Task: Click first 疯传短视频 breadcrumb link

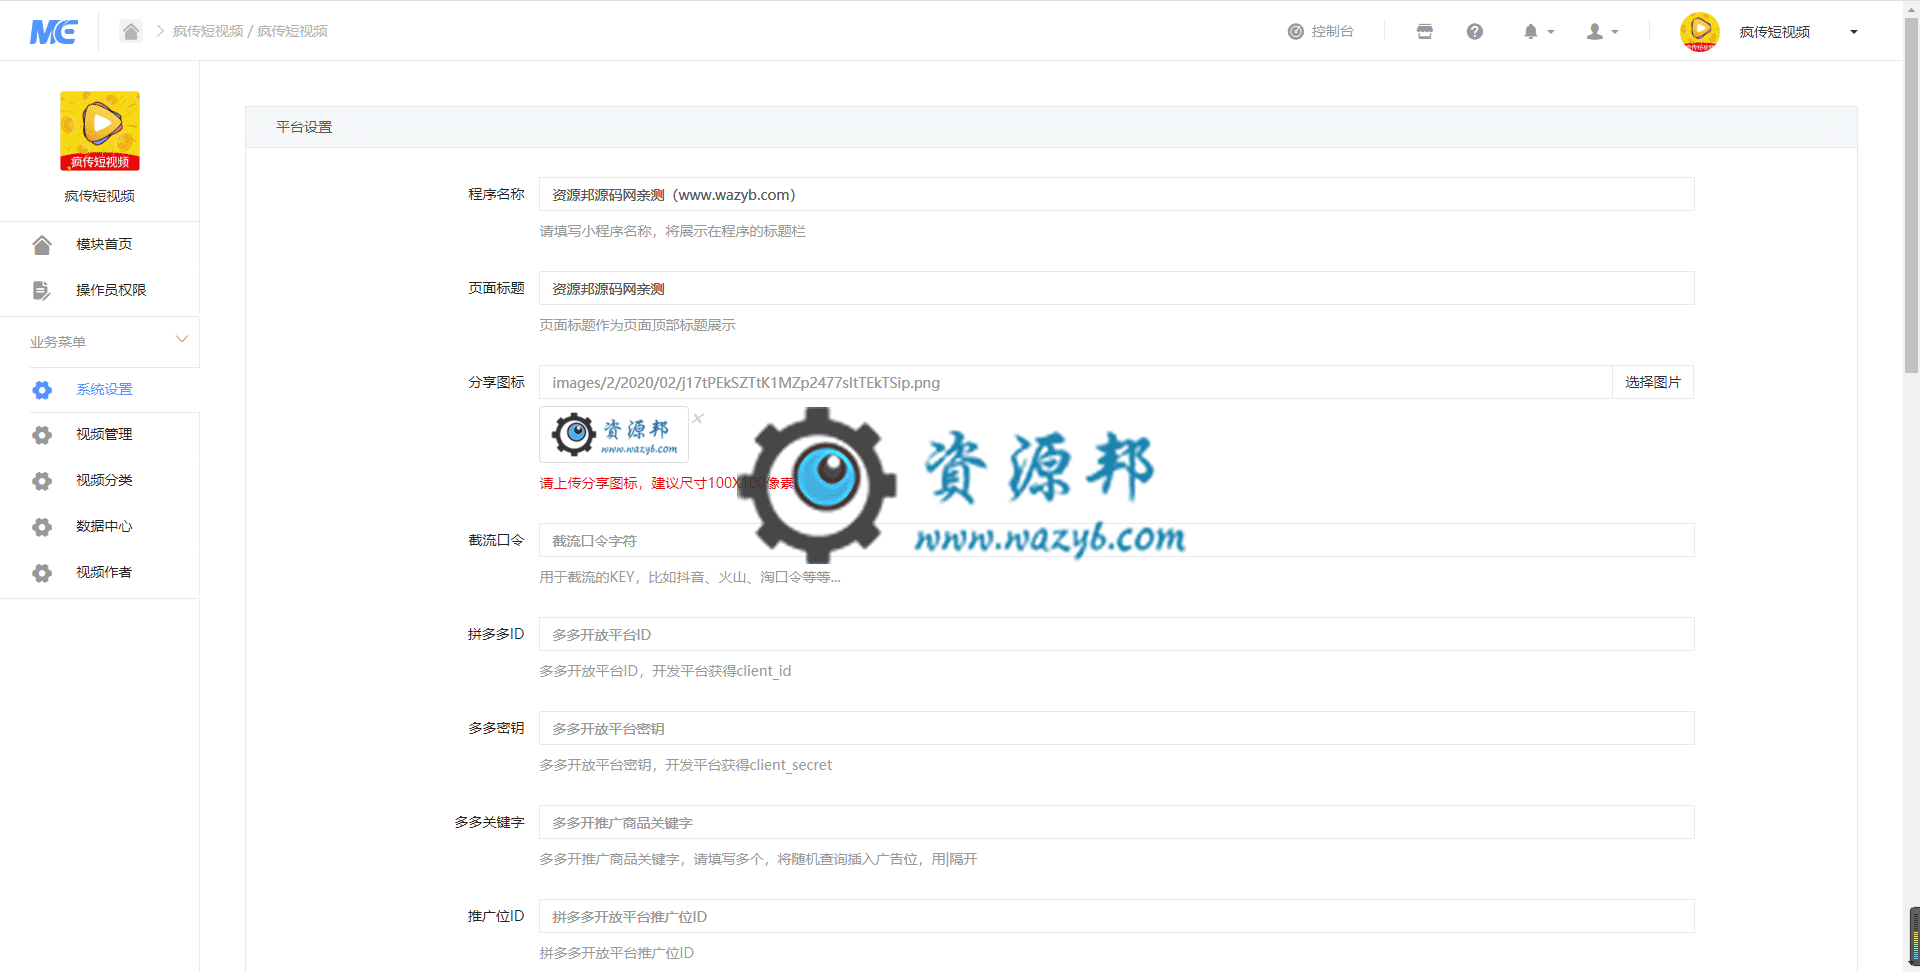Action: tap(208, 31)
